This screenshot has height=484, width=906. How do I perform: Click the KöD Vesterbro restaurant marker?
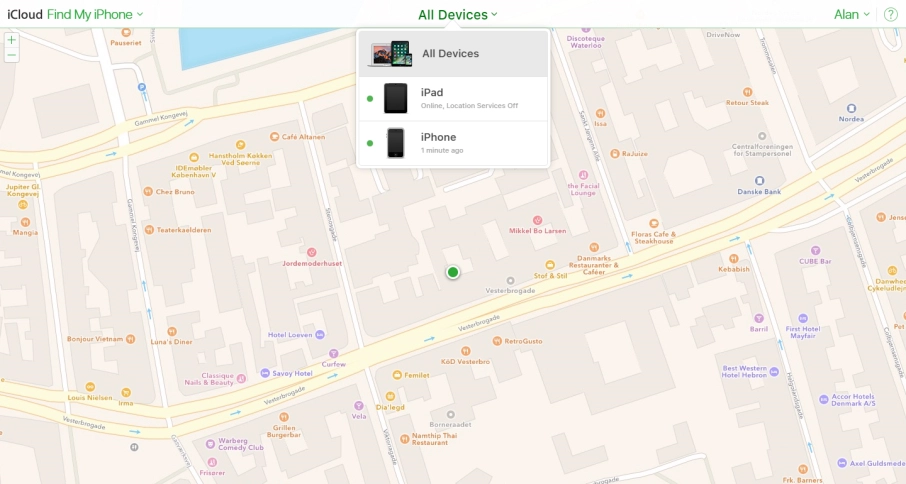[x=465, y=351]
